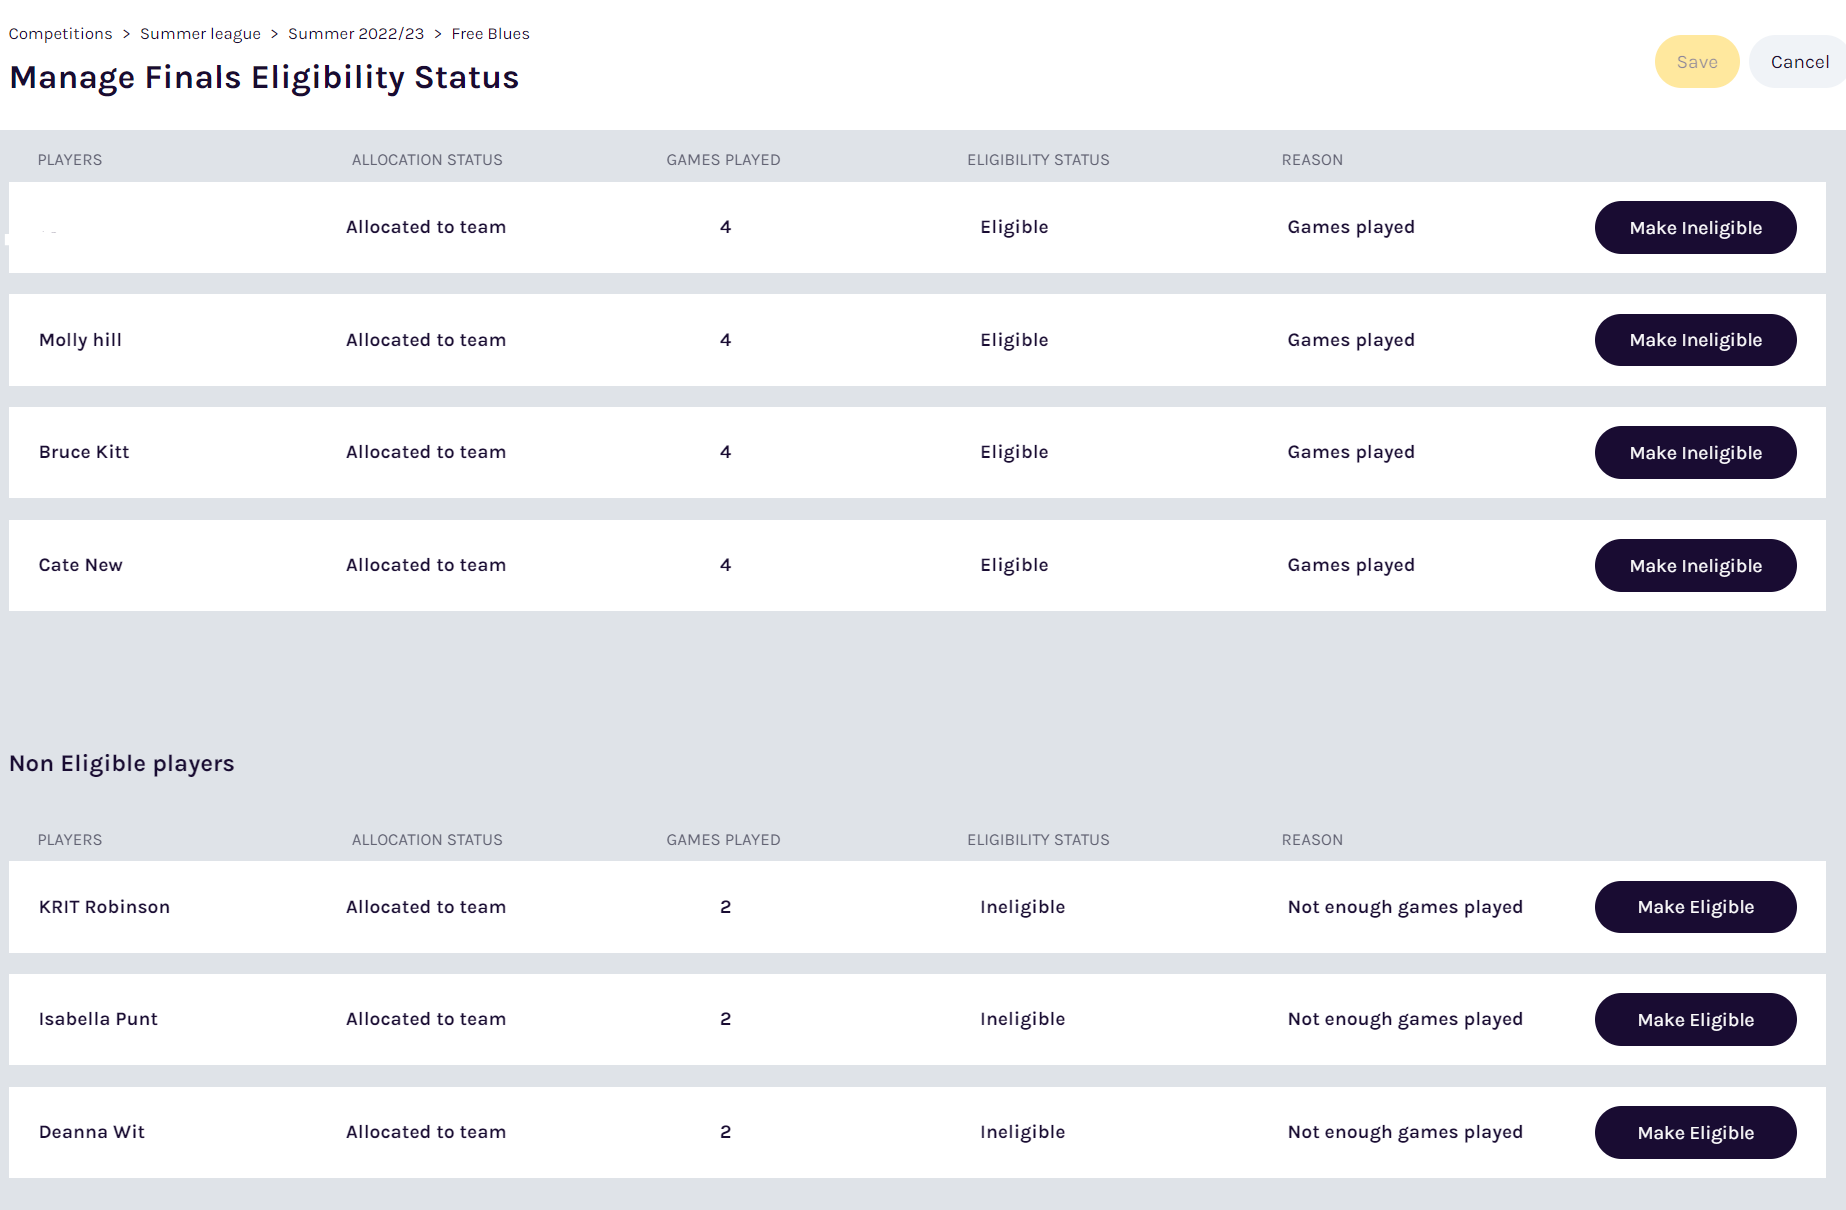Go to Summer league breadcrumb
Viewport: 1846px width, 1210px height.
point(200,34)
